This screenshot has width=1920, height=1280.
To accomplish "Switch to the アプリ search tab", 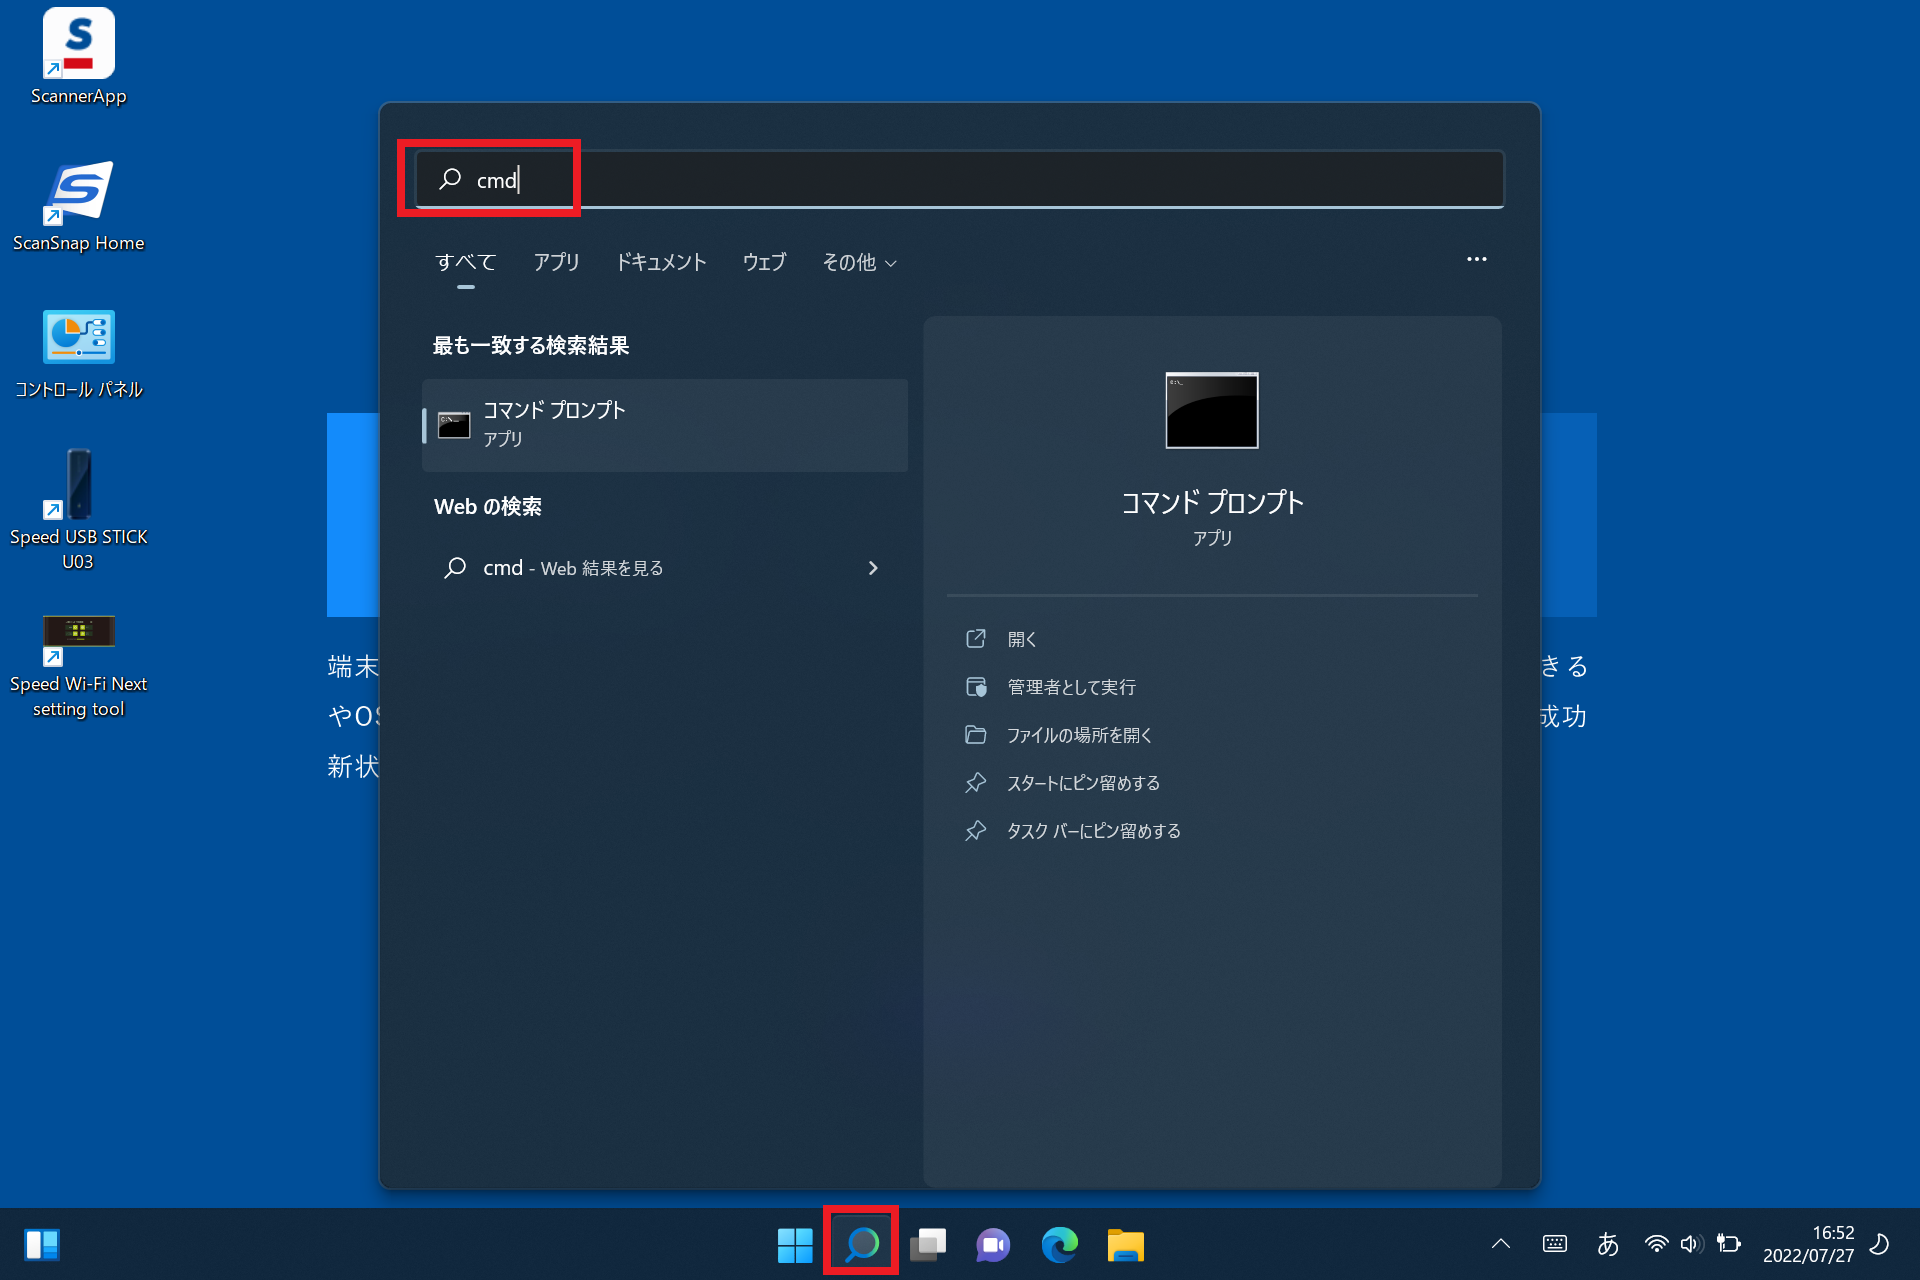I will (556, 262).
